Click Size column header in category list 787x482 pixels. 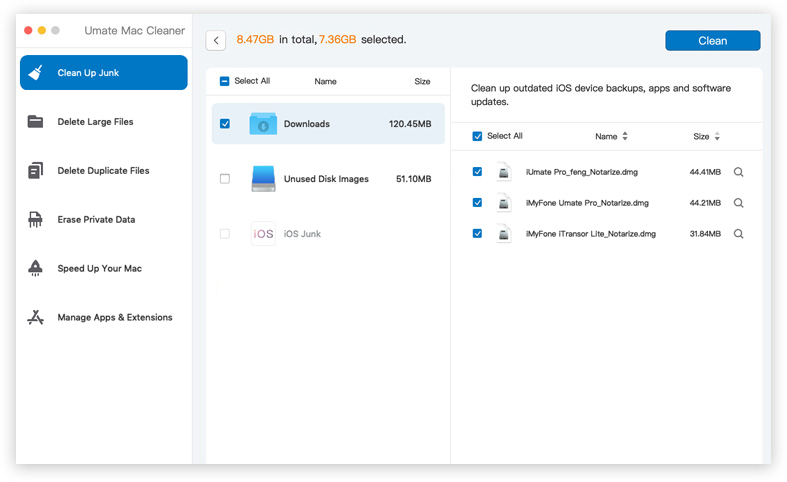tap(422, 81)
